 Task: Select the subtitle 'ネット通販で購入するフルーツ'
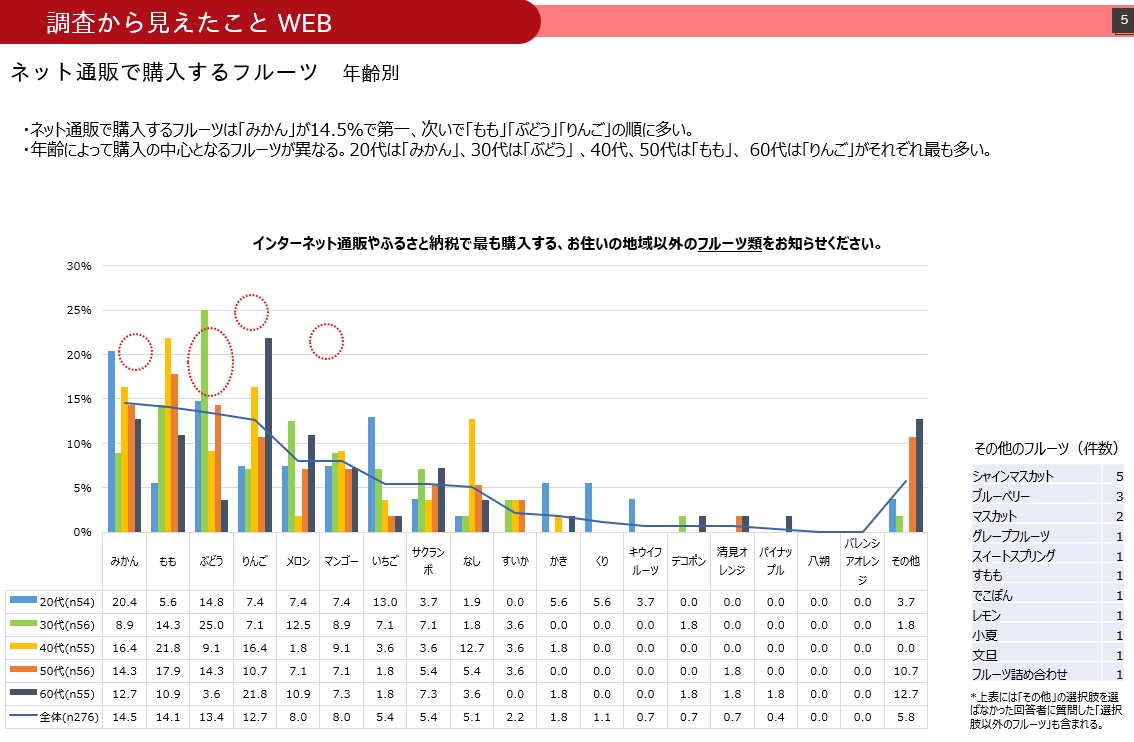coord(164,72)
